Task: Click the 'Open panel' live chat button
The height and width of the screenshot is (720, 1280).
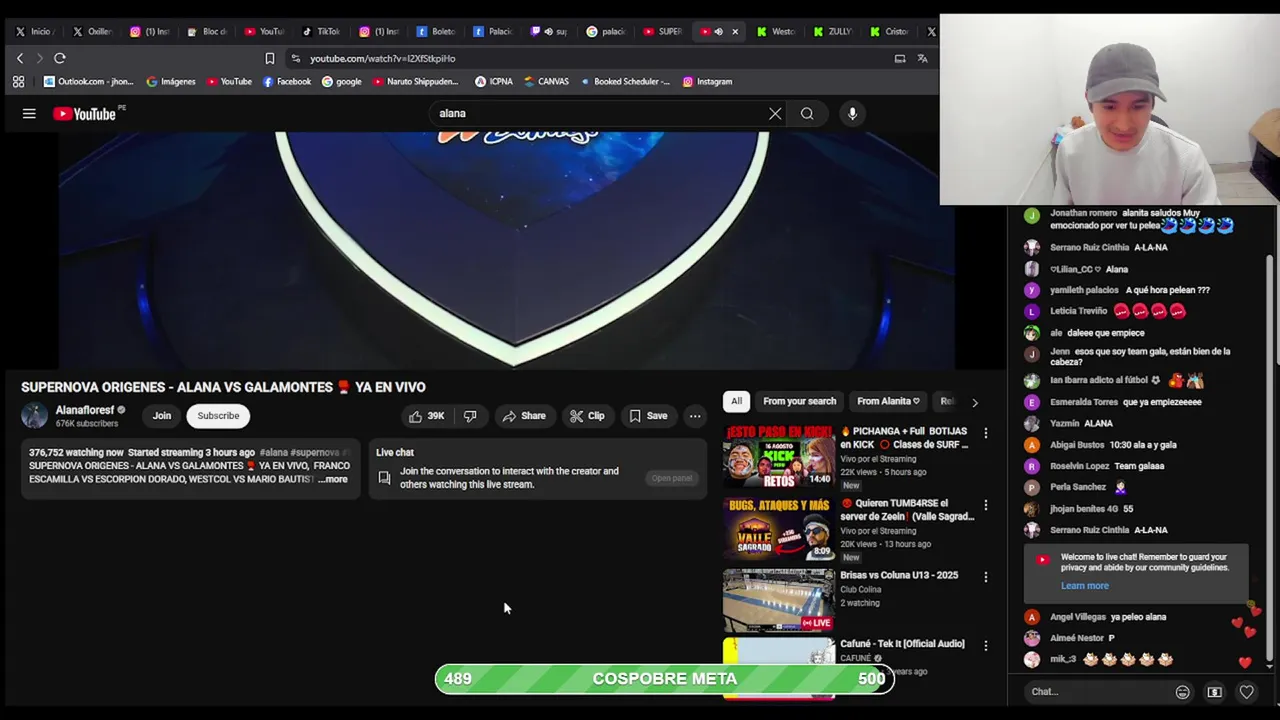Action: point(671,478)
